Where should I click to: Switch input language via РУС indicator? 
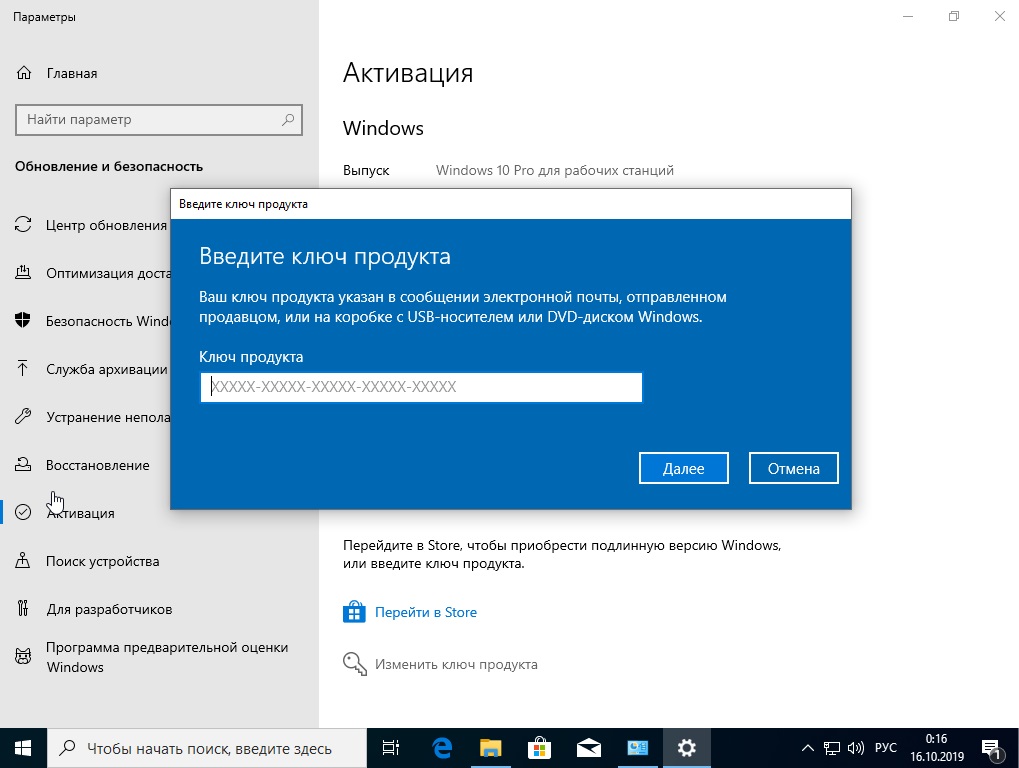click(x=886, y=748)
